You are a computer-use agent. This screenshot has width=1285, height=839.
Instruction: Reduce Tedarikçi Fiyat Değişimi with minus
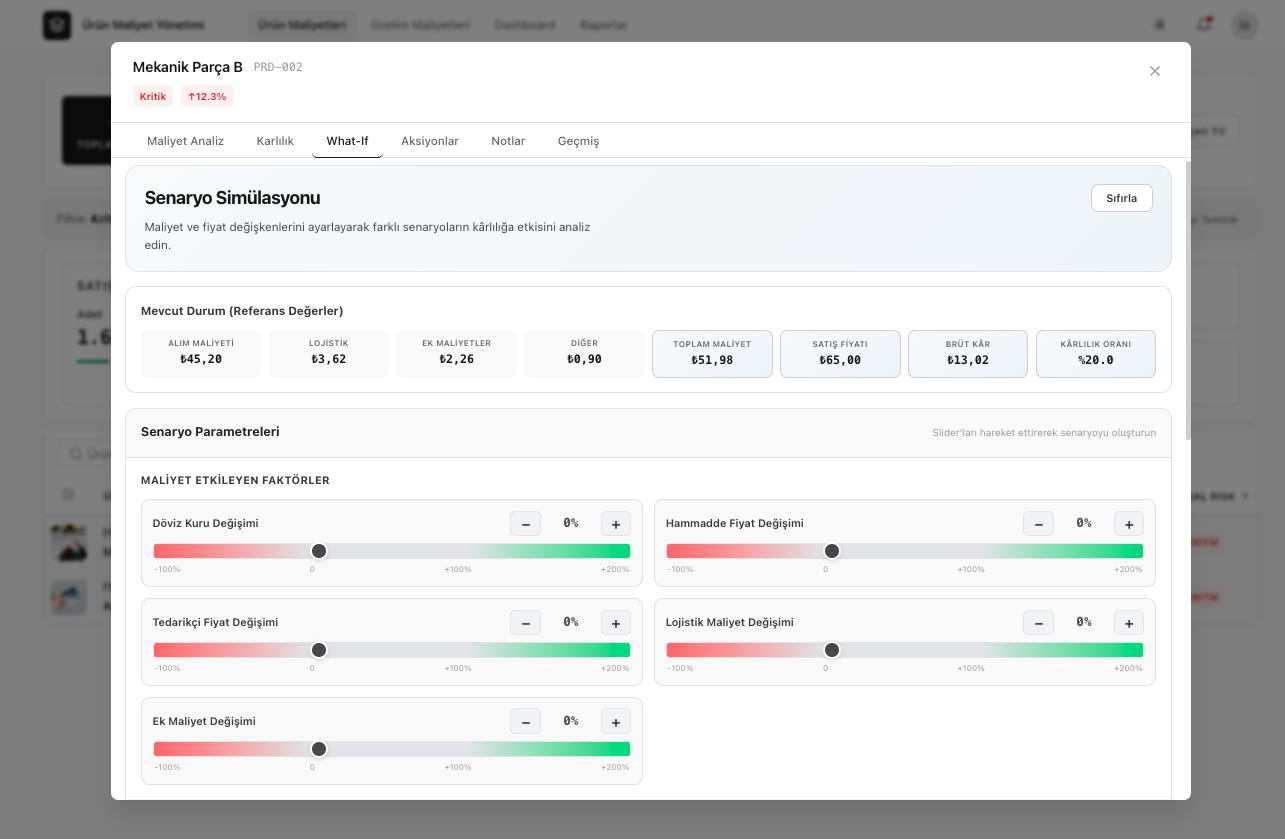pyautogui.click(x=525, y=622)
